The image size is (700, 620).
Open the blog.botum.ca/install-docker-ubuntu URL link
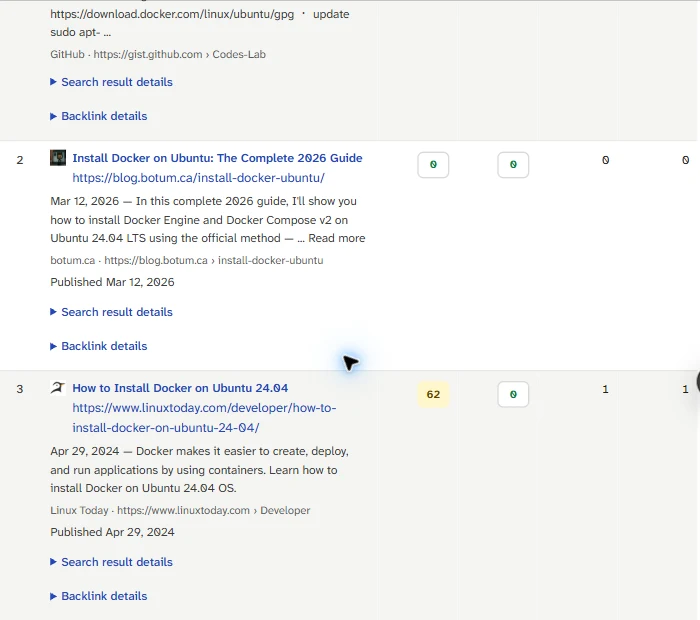coord(198,178)
